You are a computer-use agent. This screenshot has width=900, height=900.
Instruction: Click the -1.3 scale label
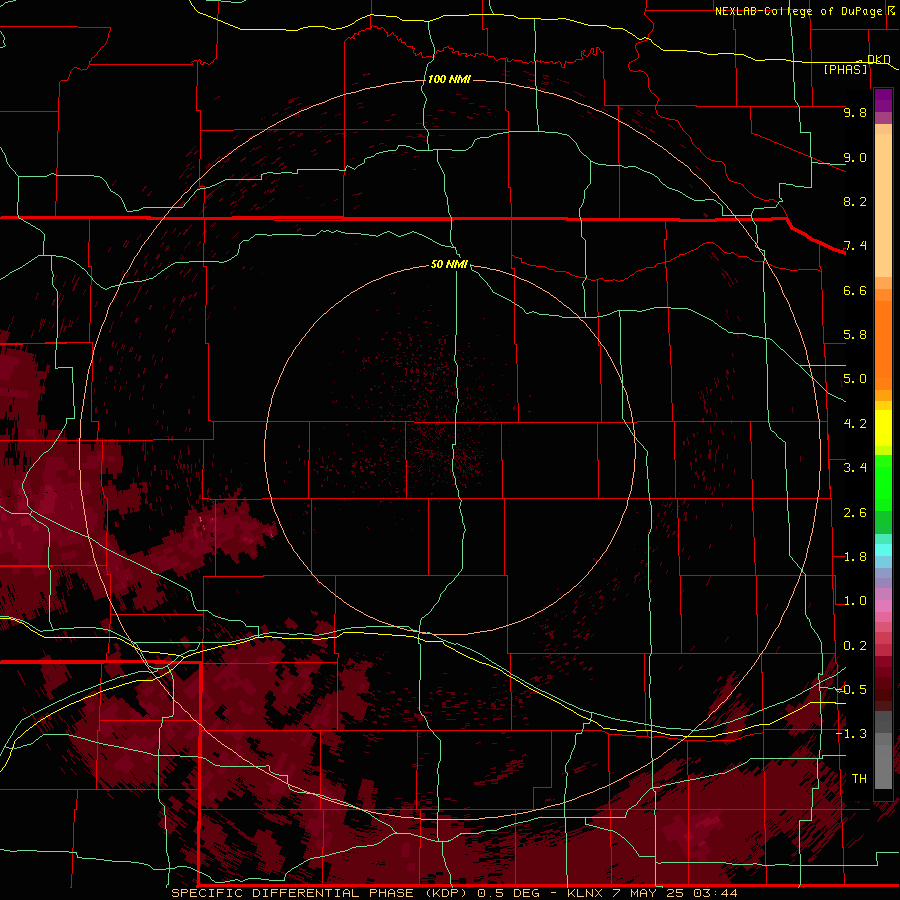coord(851,734)
